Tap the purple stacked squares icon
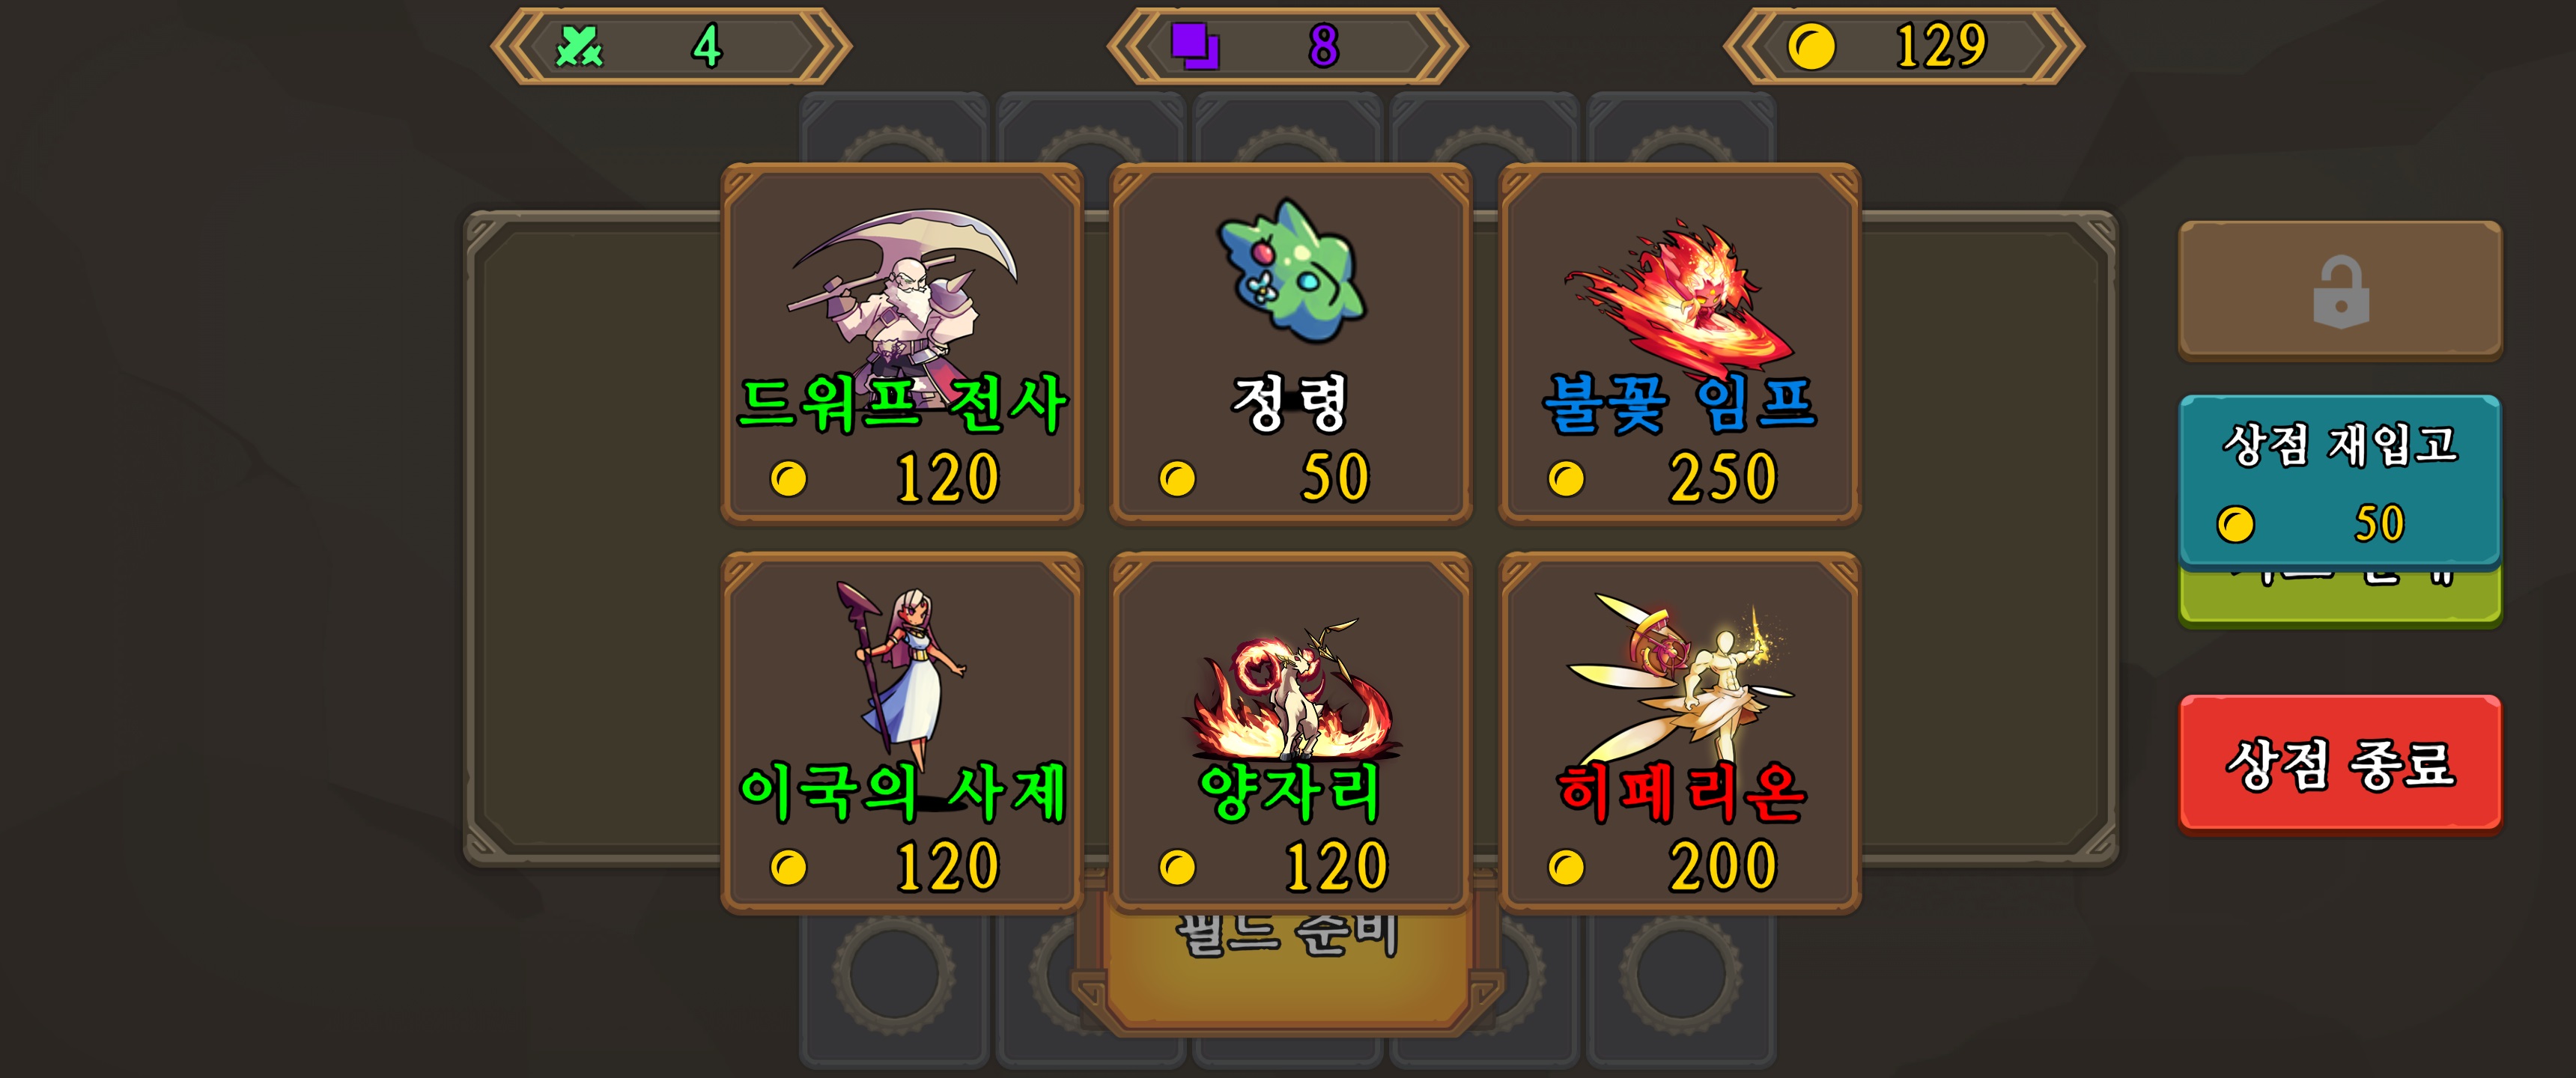This screenshot has width=2576, height=1078. point(1195,46)
